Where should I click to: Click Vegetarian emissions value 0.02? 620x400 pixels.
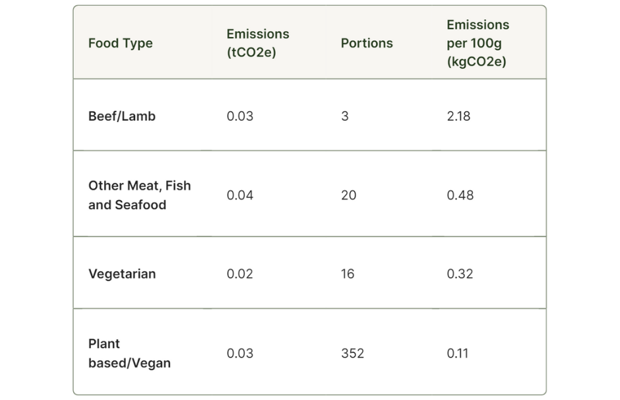[x=240, y=274]
